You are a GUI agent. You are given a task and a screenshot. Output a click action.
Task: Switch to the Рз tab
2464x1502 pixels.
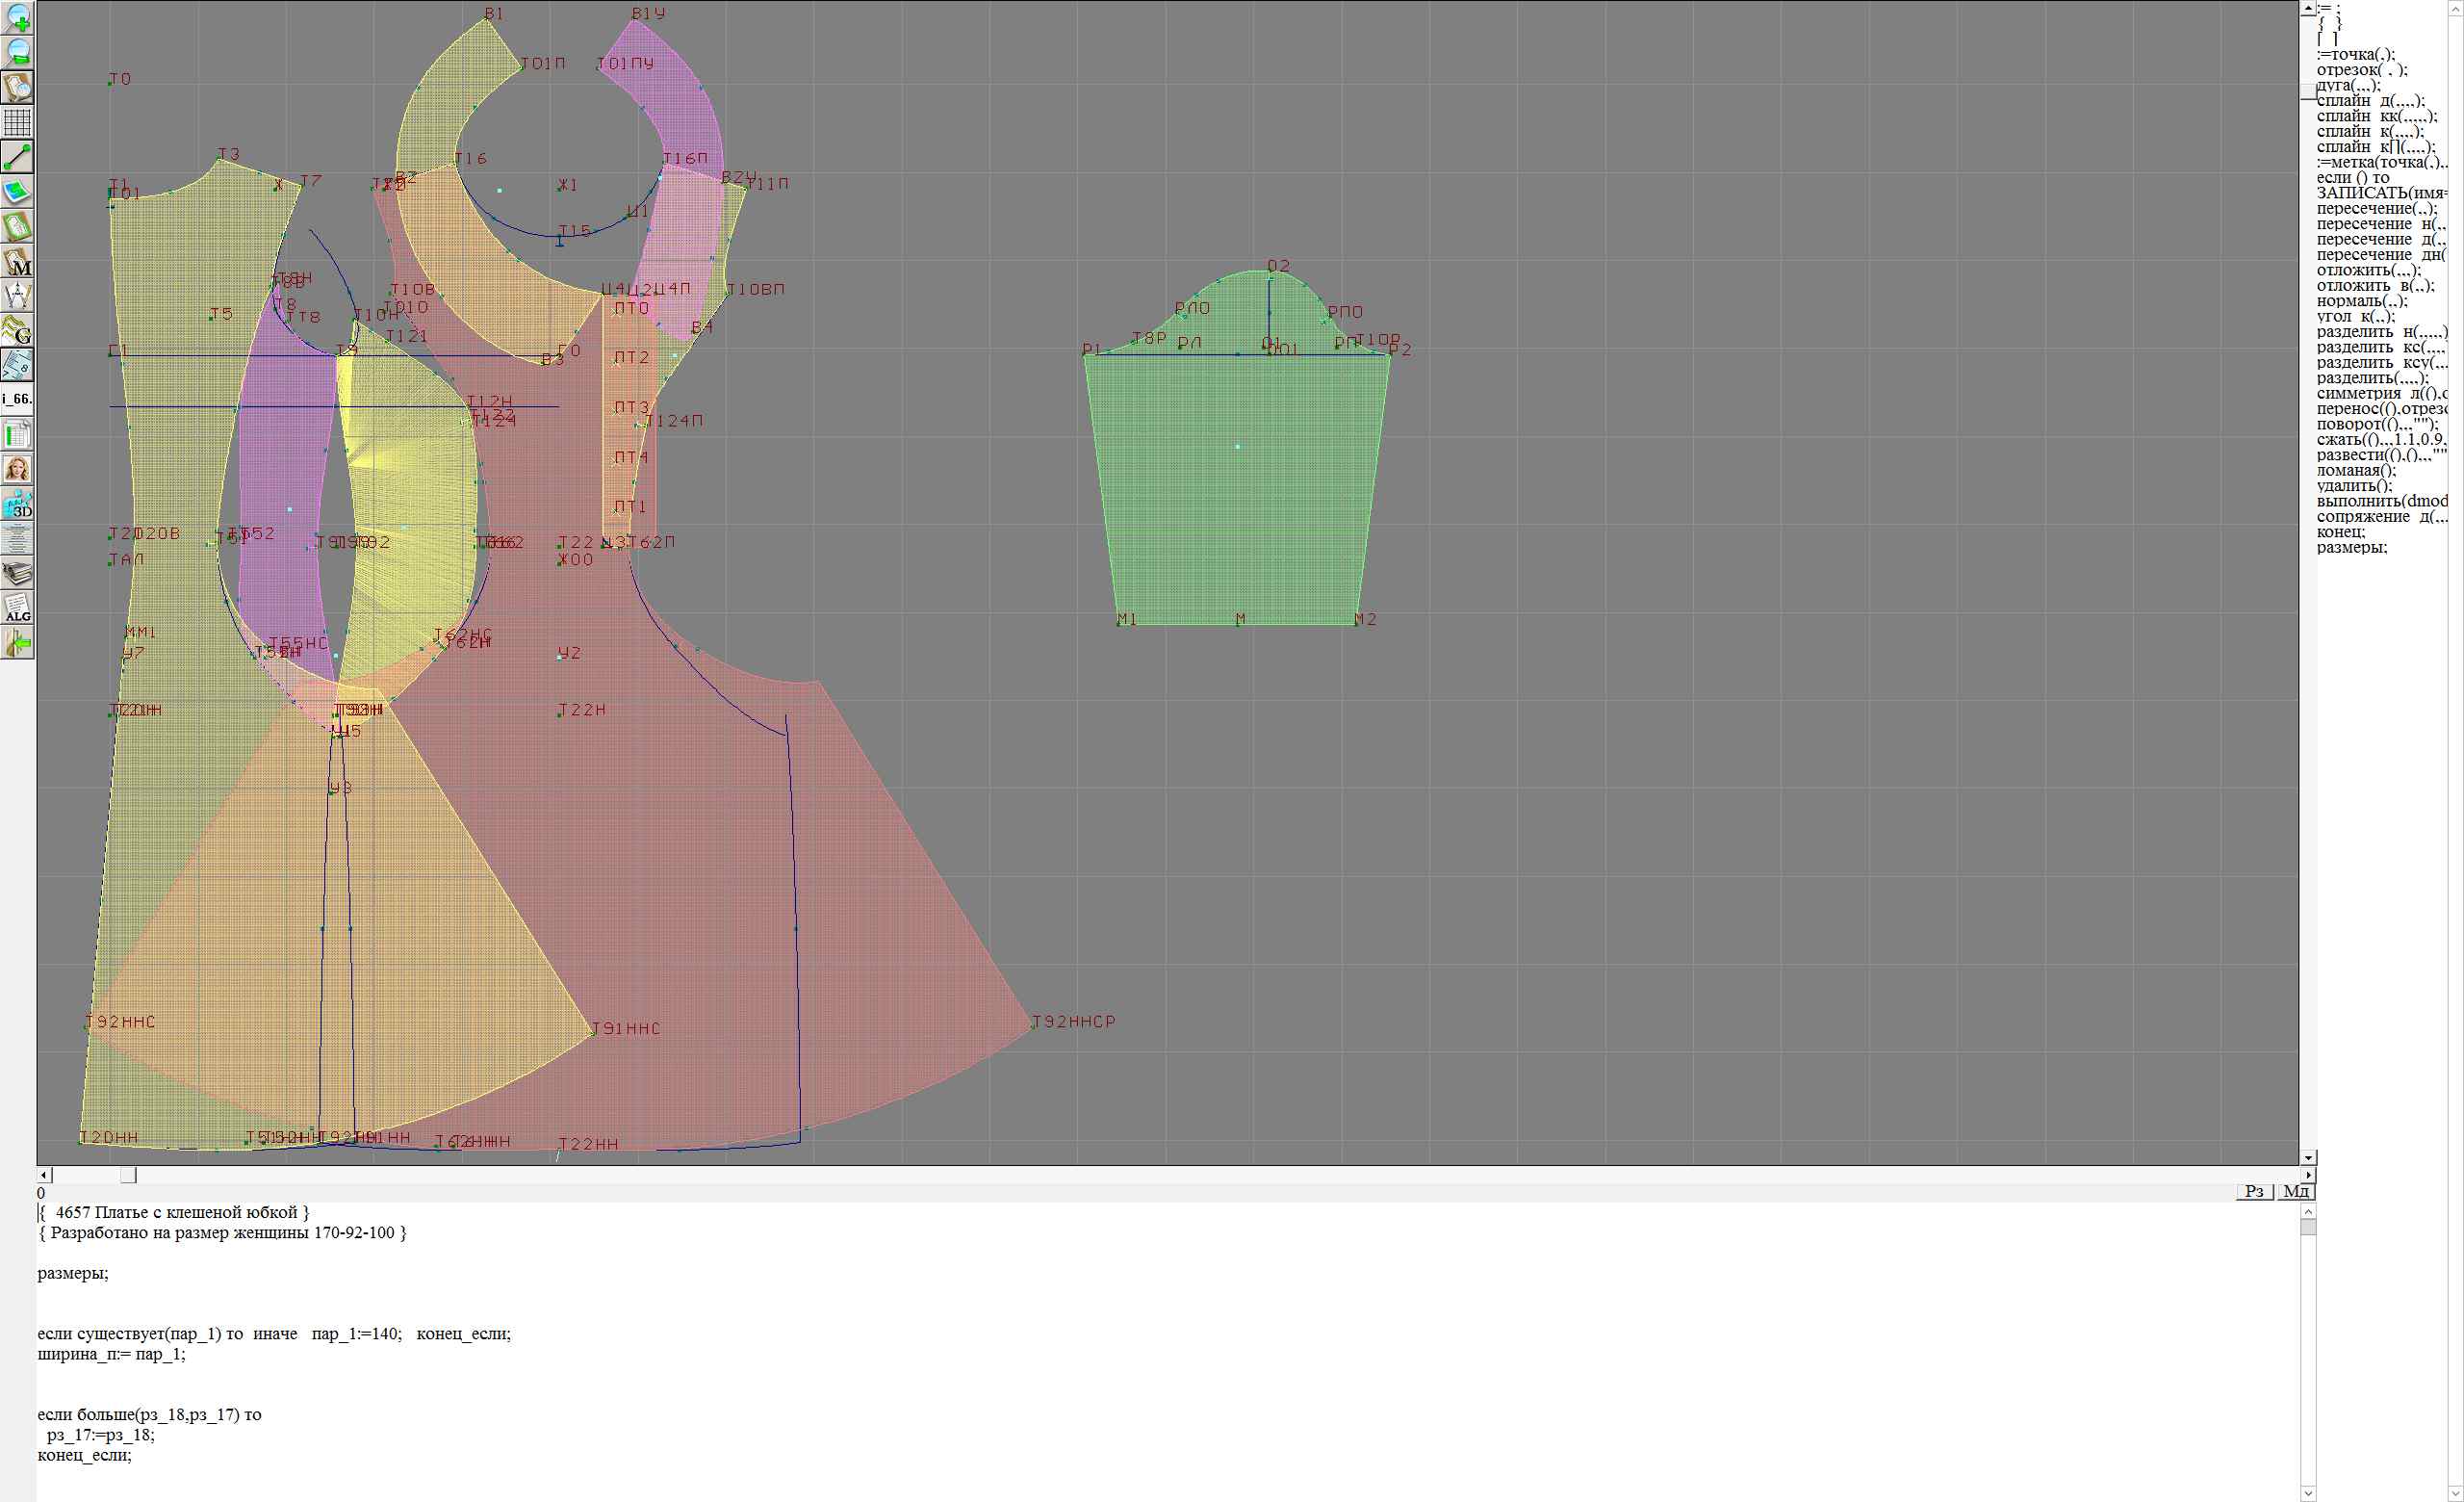click(x=2254, y=1191)
